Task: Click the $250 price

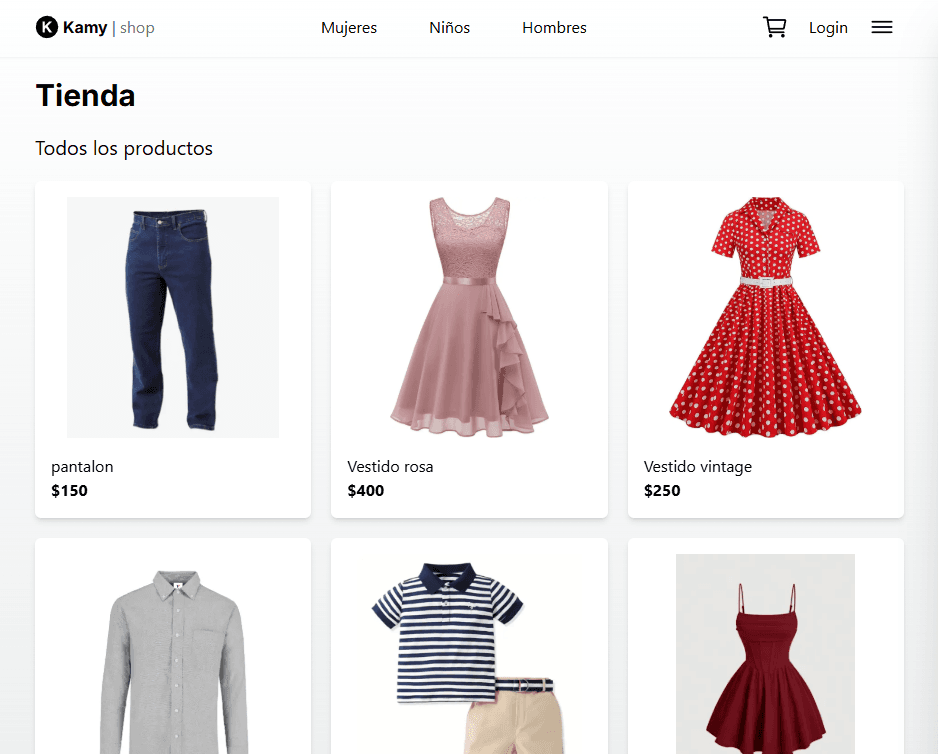Action: click(x=662, y=491)
